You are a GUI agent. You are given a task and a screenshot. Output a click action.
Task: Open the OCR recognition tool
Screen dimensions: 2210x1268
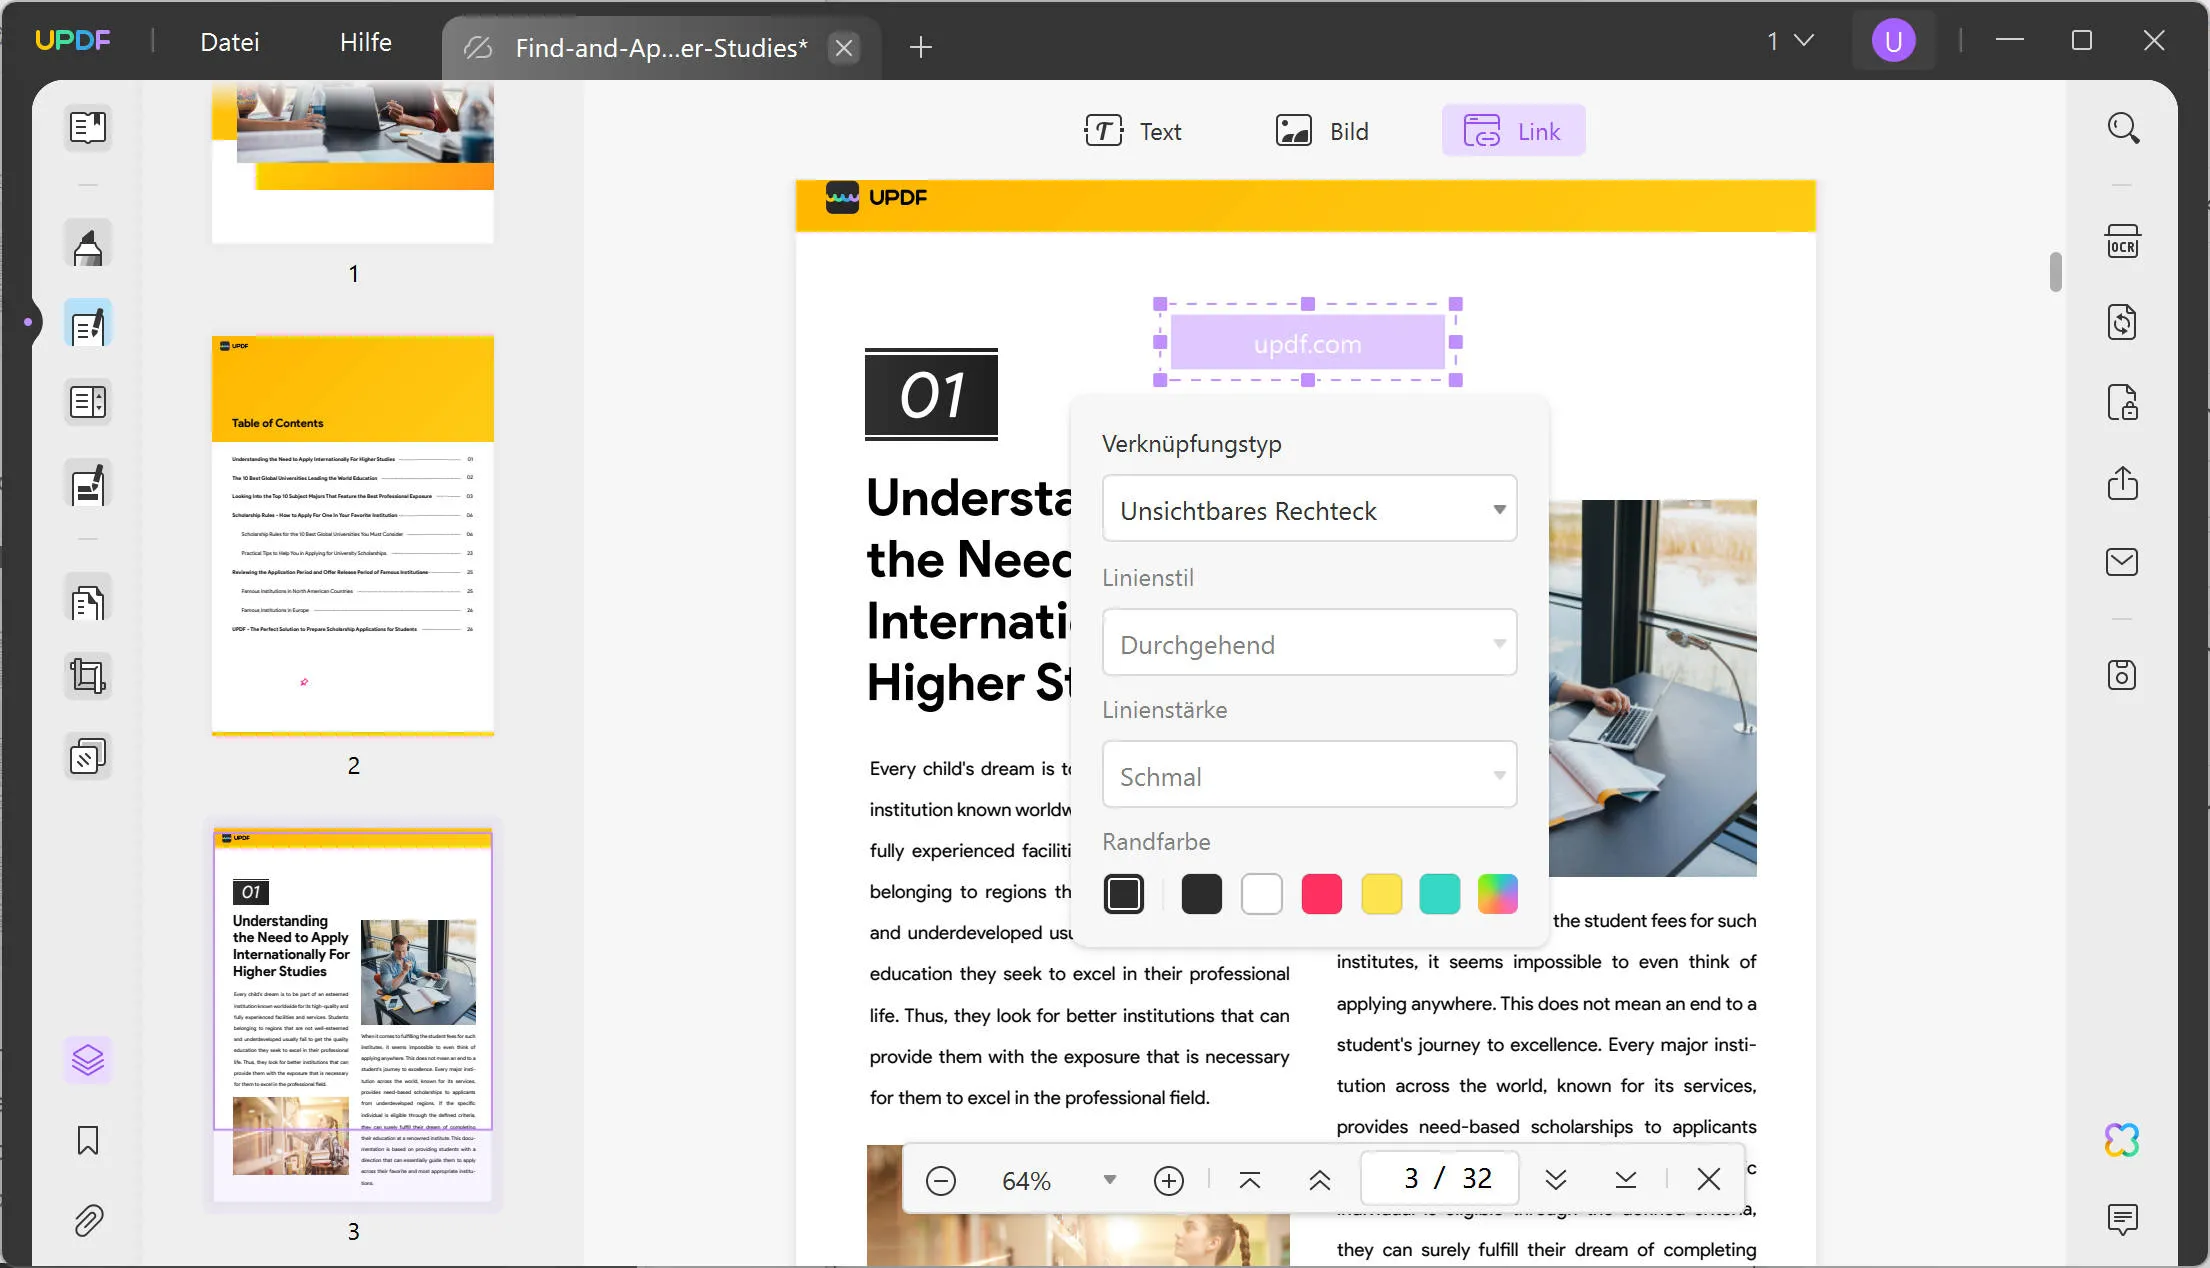[2122, 243]
